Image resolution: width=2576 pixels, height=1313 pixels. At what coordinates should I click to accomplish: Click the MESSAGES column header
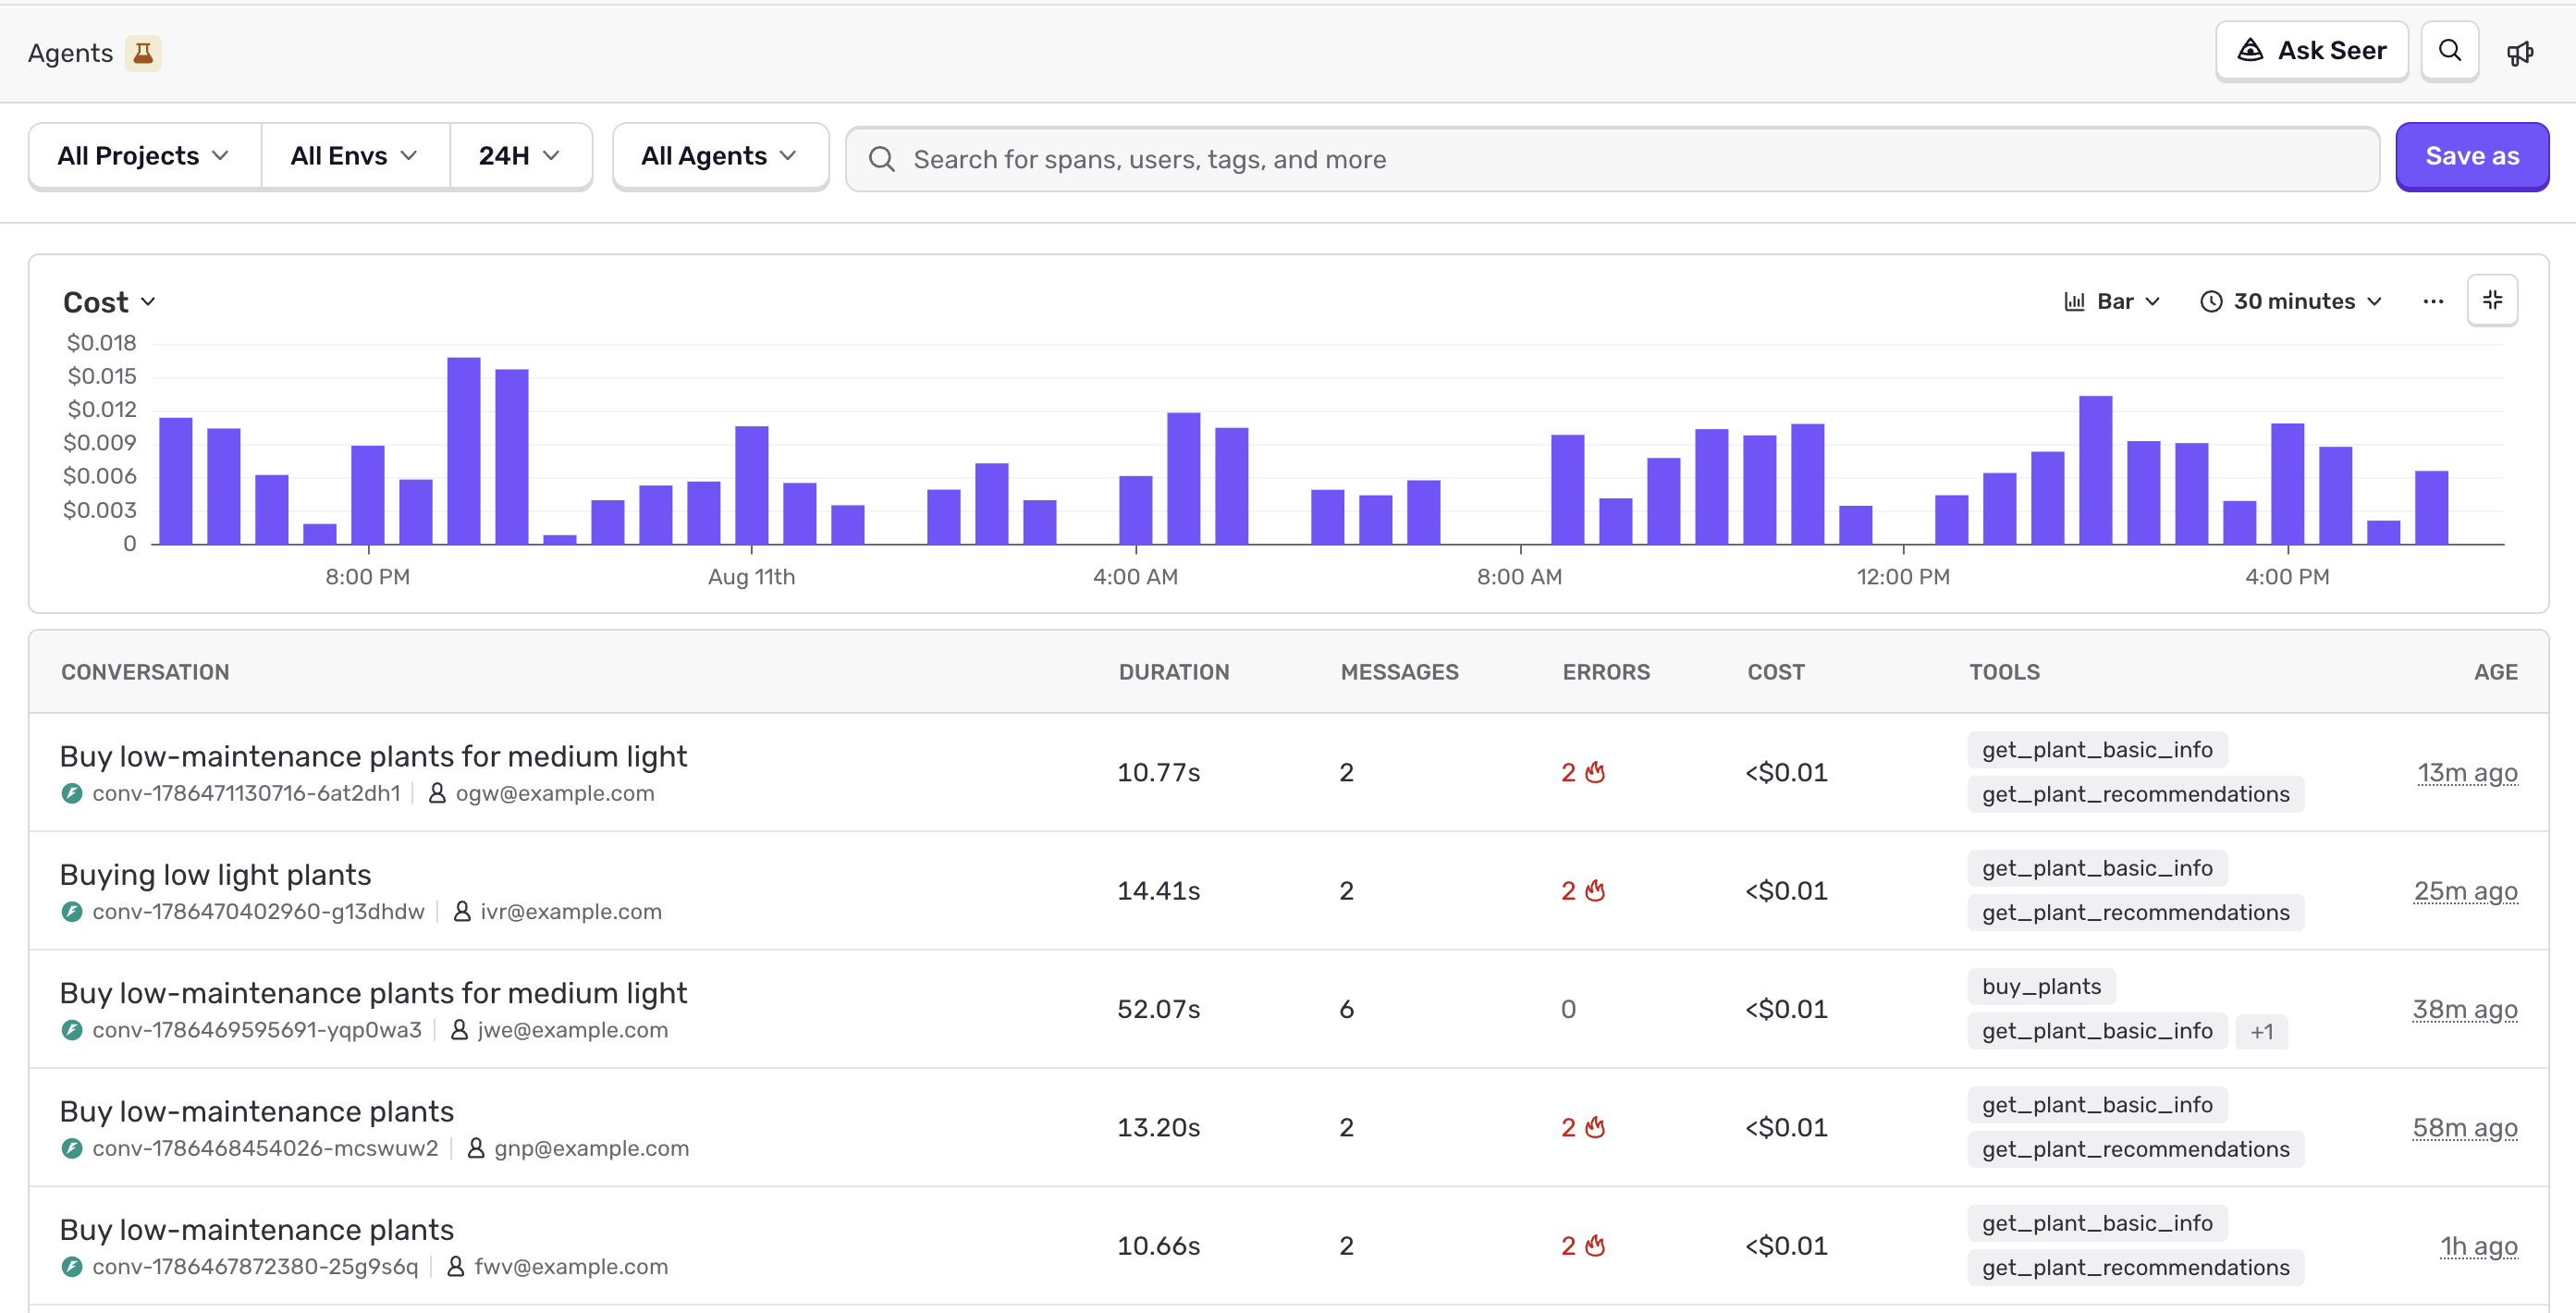tap(1399, 672)
